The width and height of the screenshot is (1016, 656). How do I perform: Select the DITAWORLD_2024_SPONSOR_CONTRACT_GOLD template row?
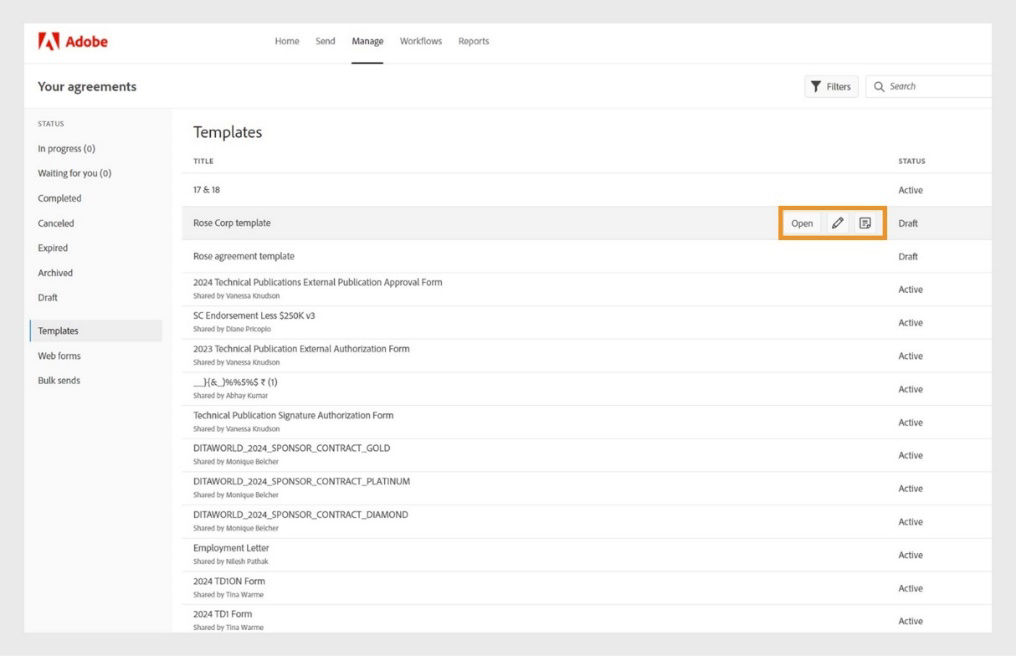pyautogui.click(x=293, y=448)
